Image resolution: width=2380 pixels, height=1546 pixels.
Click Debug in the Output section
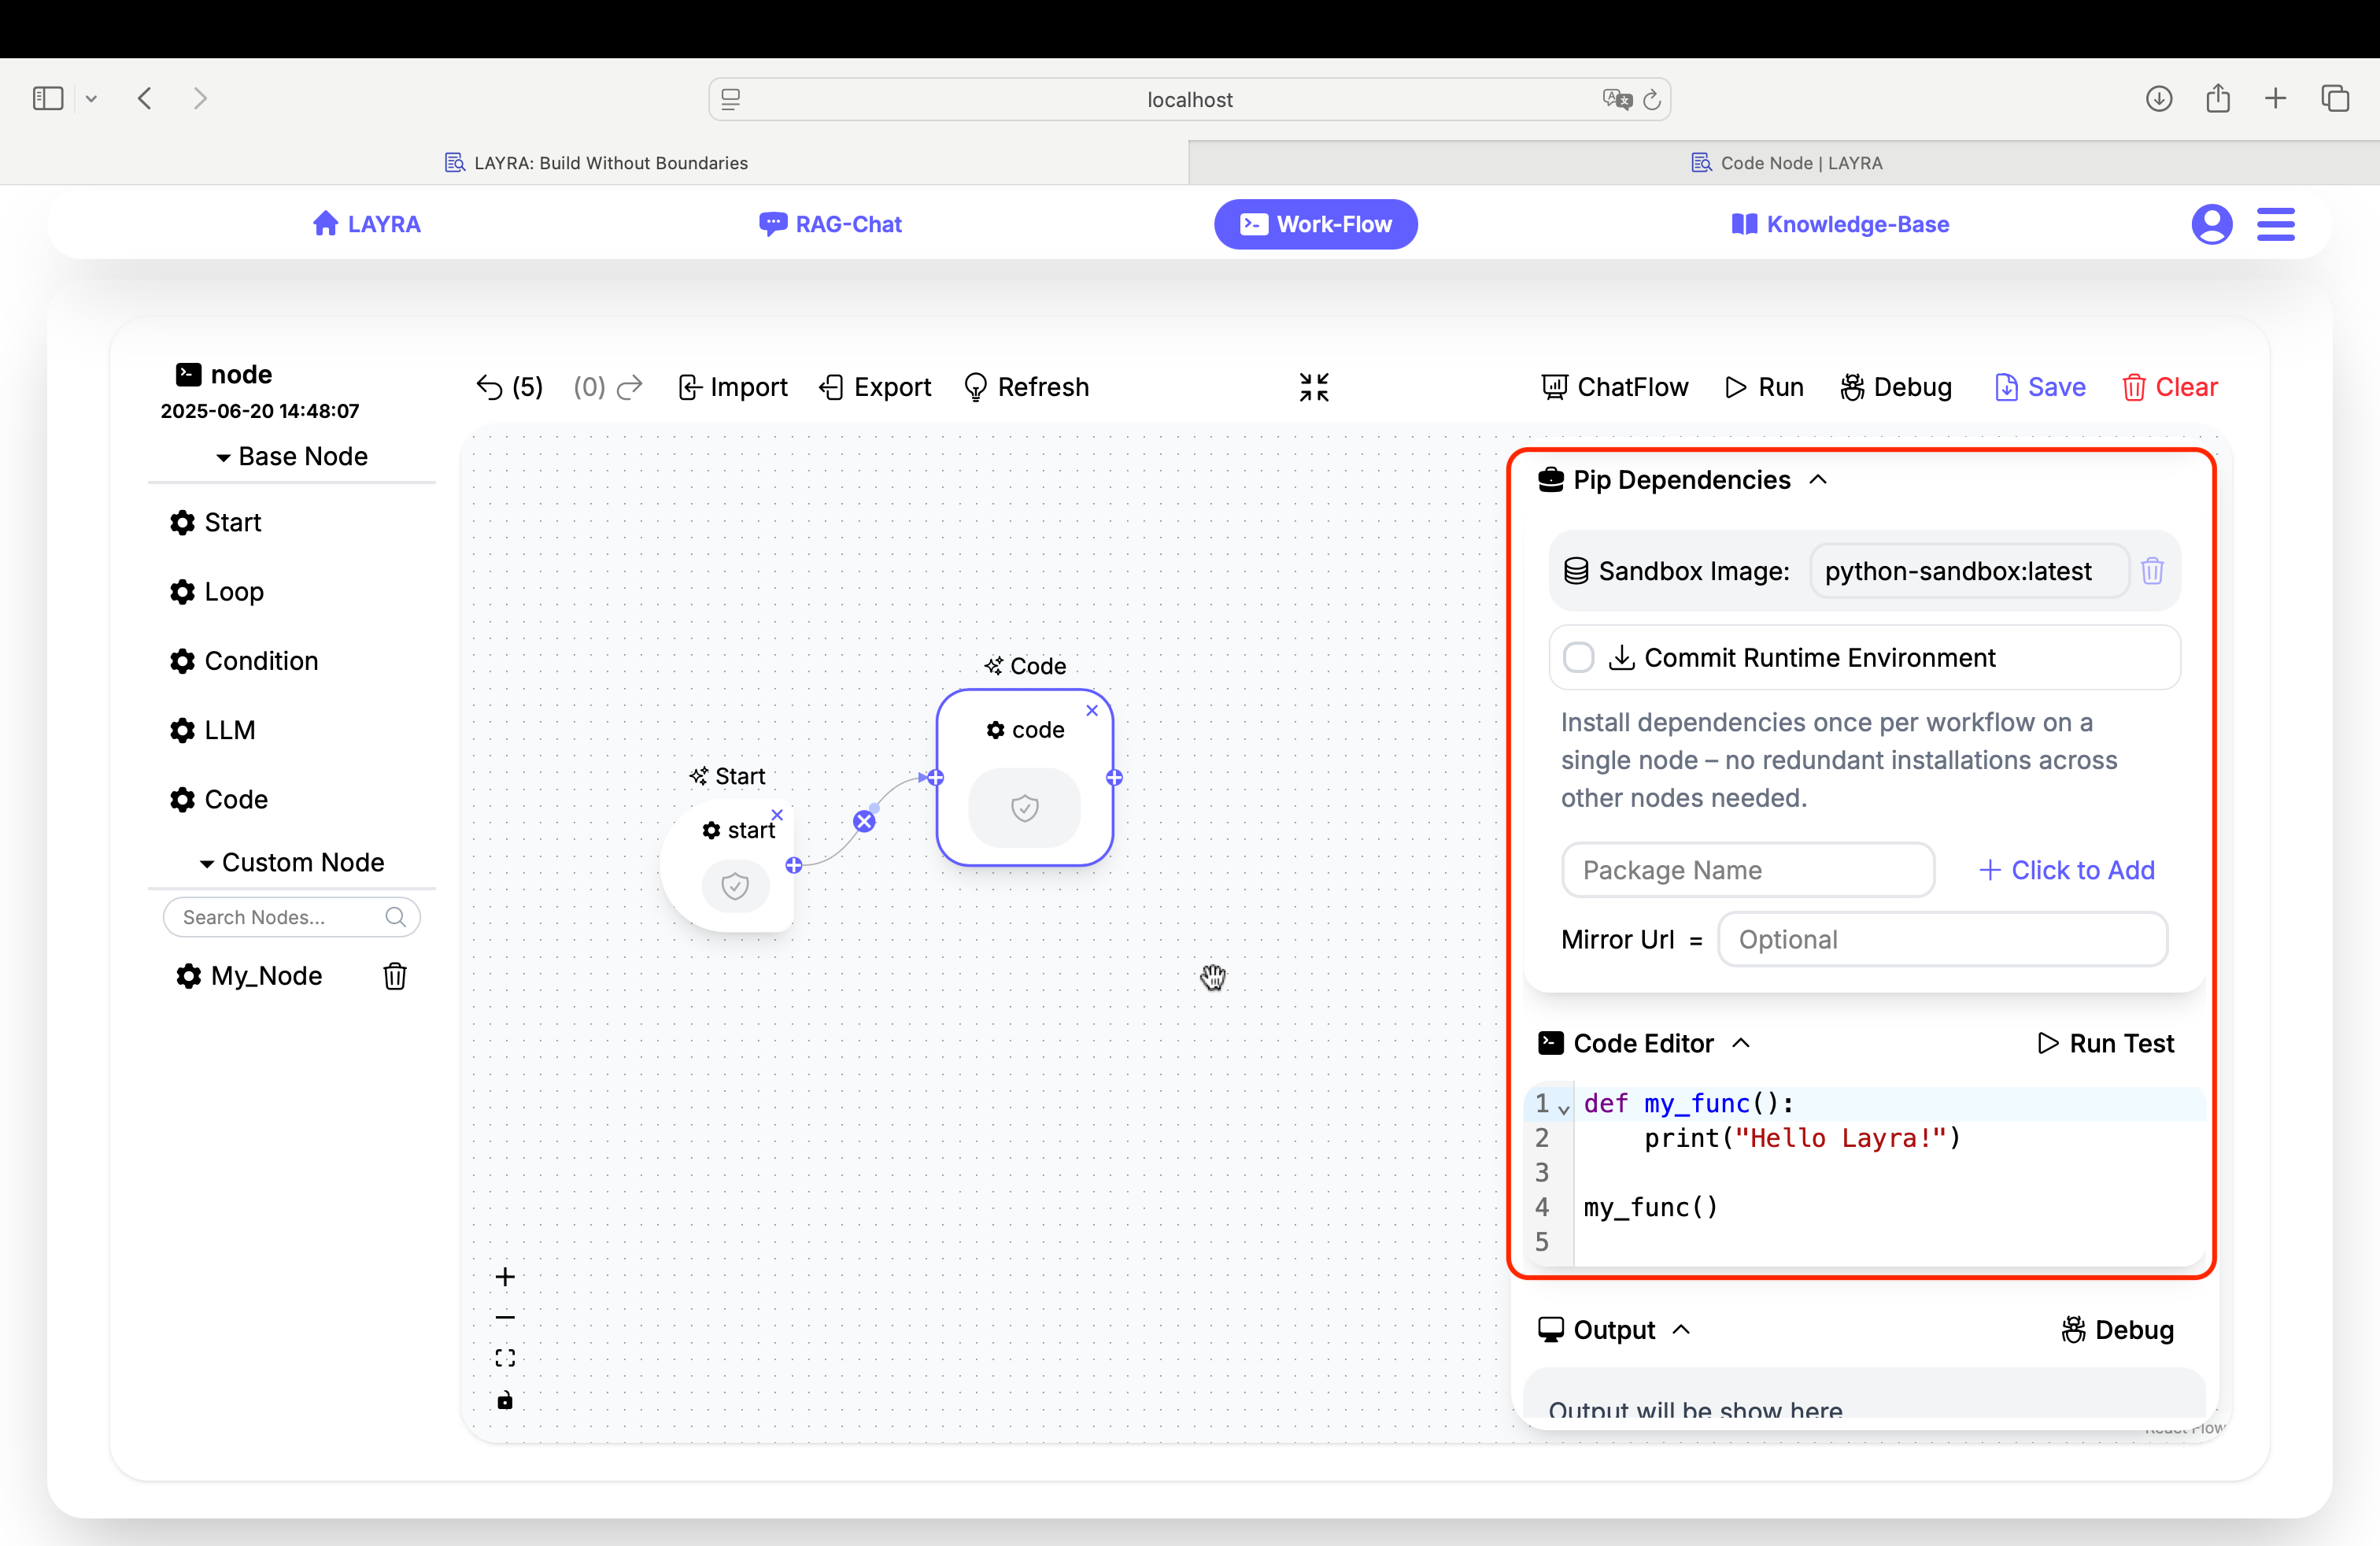click(2118, 1330)
